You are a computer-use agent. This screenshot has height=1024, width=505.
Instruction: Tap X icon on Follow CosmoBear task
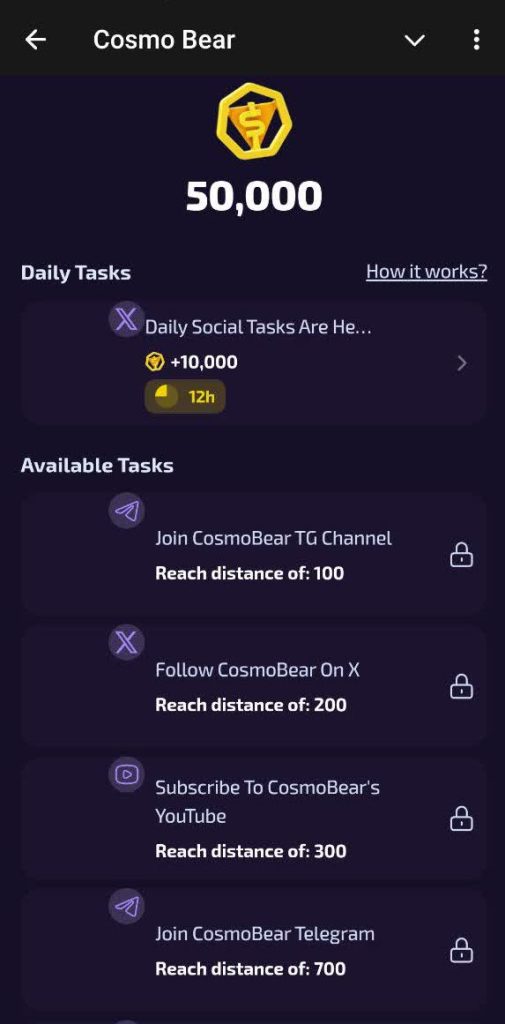[x=126, y=643]
